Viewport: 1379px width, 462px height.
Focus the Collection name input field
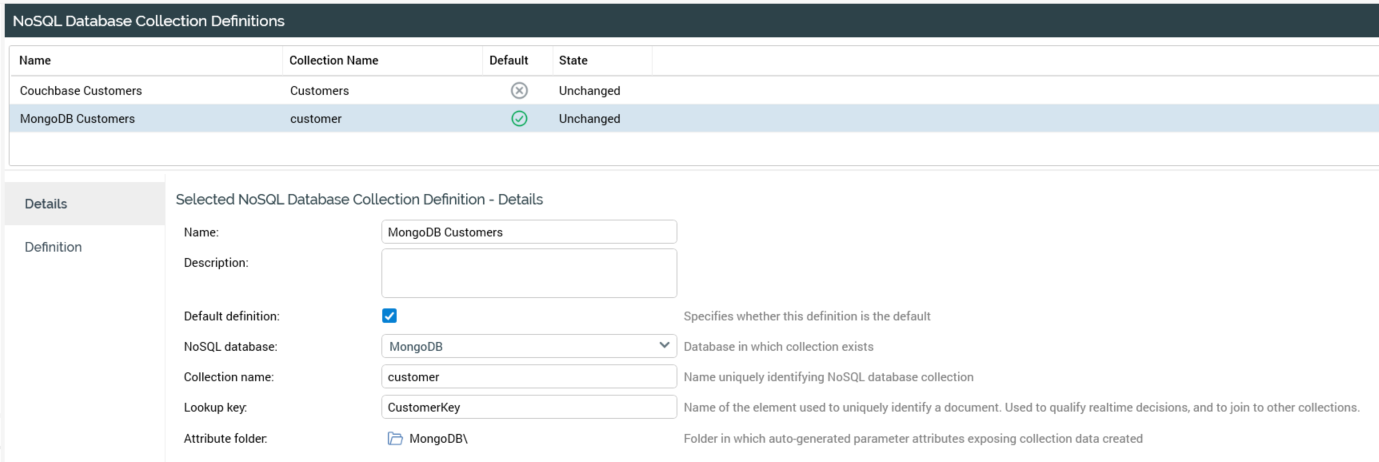[529, 377]
